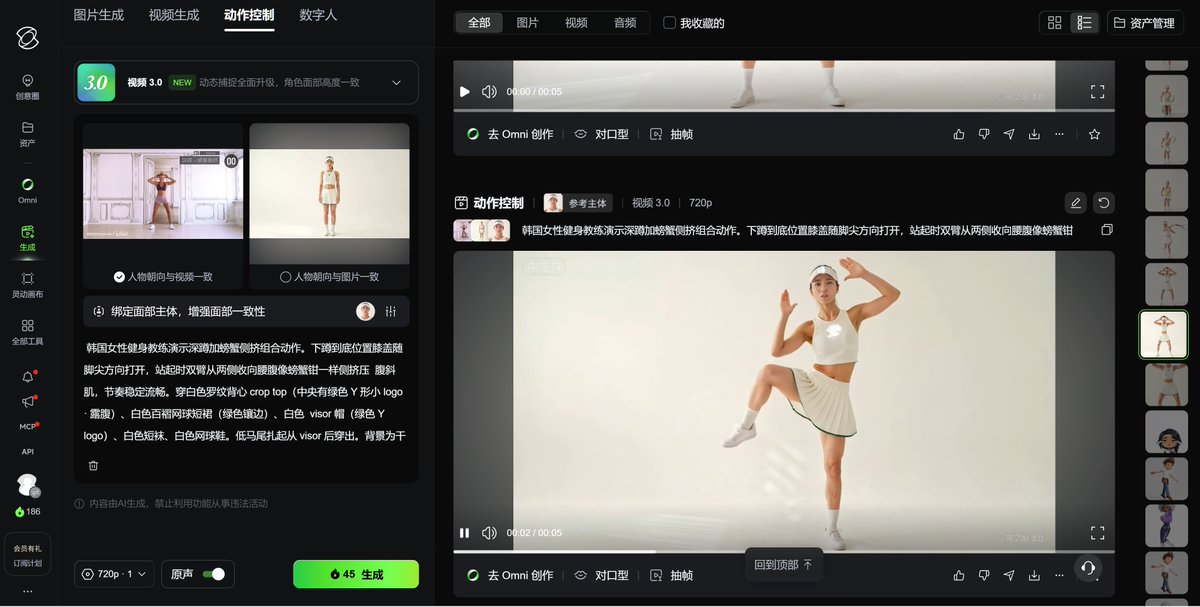Copy the result prompt text
The height and width of the screenshot is (607, 1200).
click(x=1106, y=230)
